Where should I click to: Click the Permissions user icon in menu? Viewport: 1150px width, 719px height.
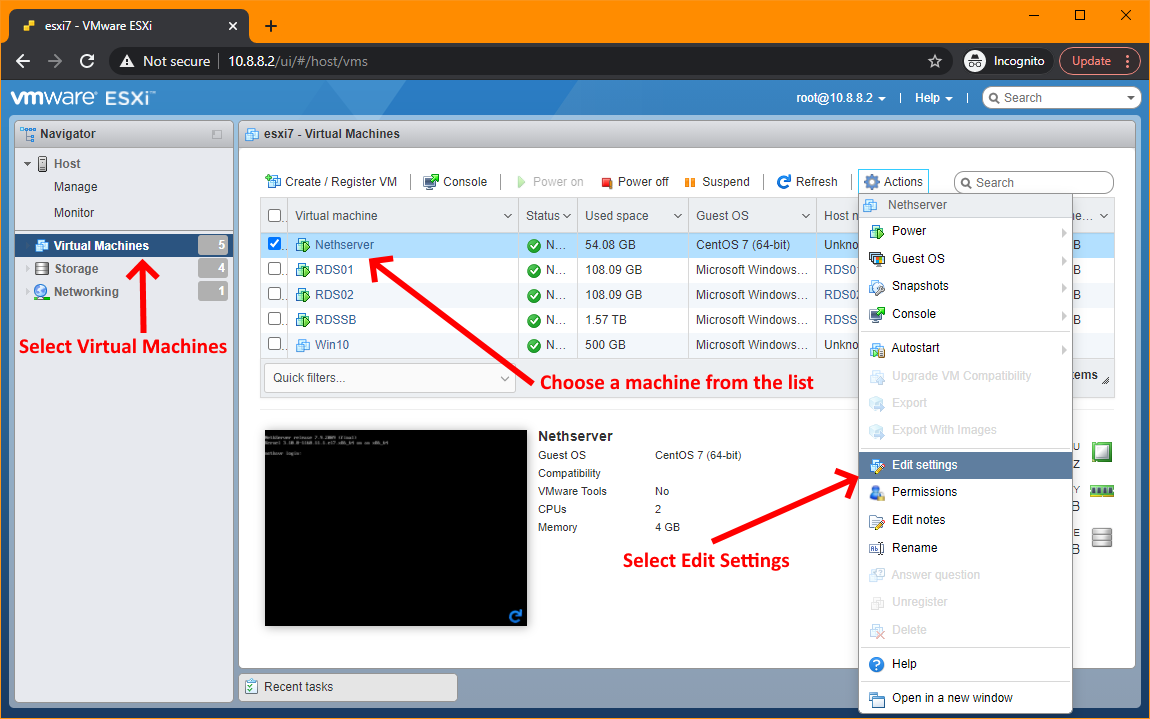click(x=876, y=492)
